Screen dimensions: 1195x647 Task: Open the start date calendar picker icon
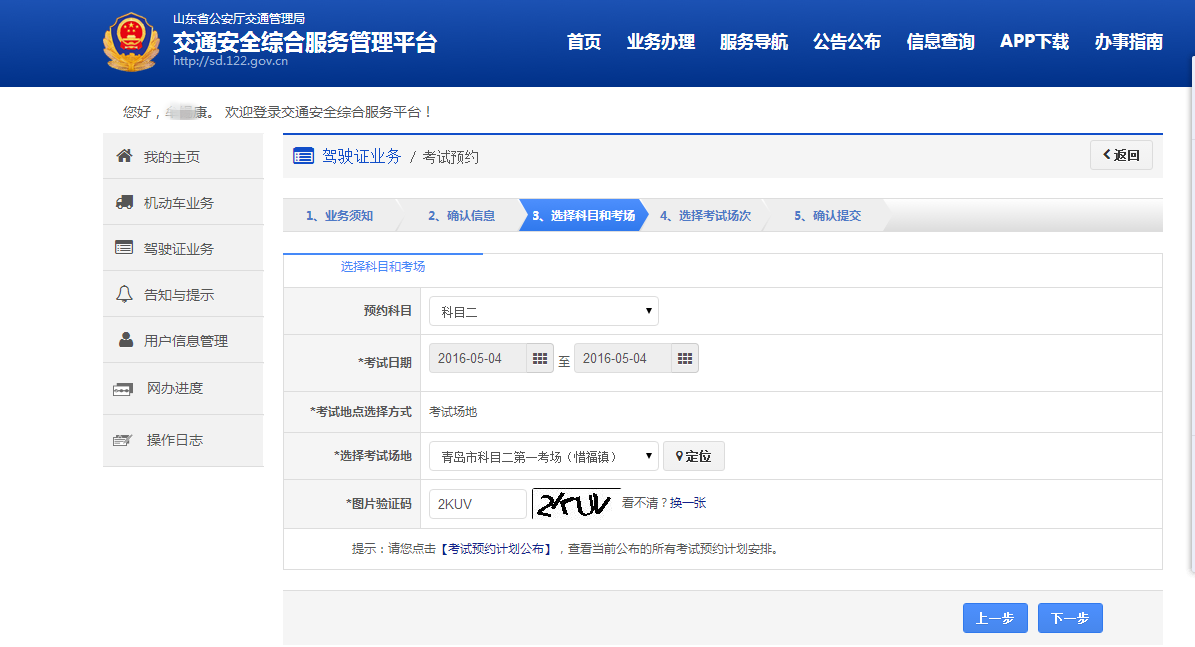(x=540, y=358)
